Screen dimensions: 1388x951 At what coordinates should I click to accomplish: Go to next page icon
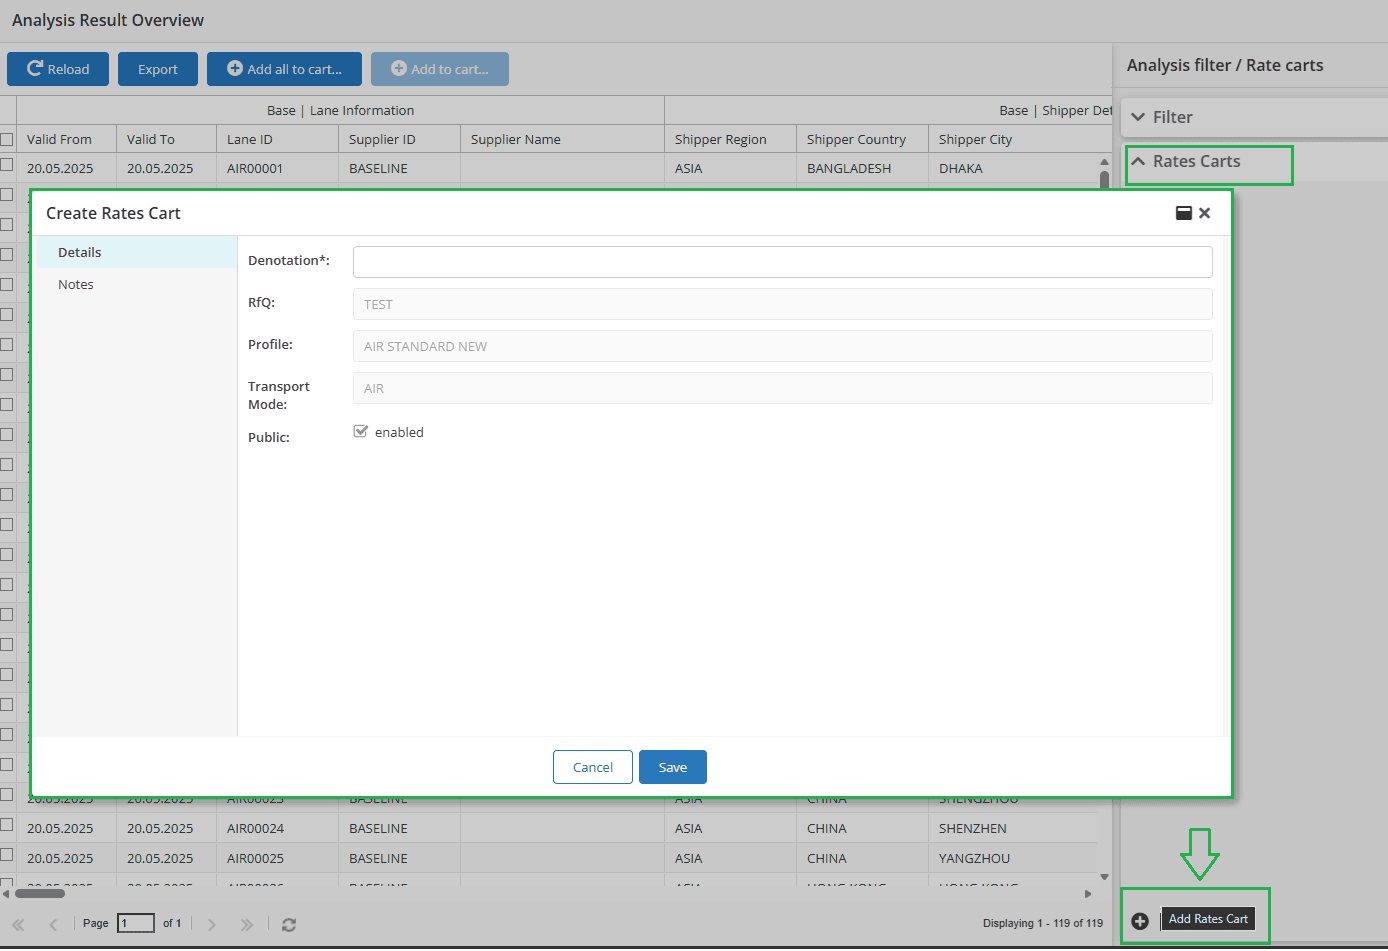point(212,925)
